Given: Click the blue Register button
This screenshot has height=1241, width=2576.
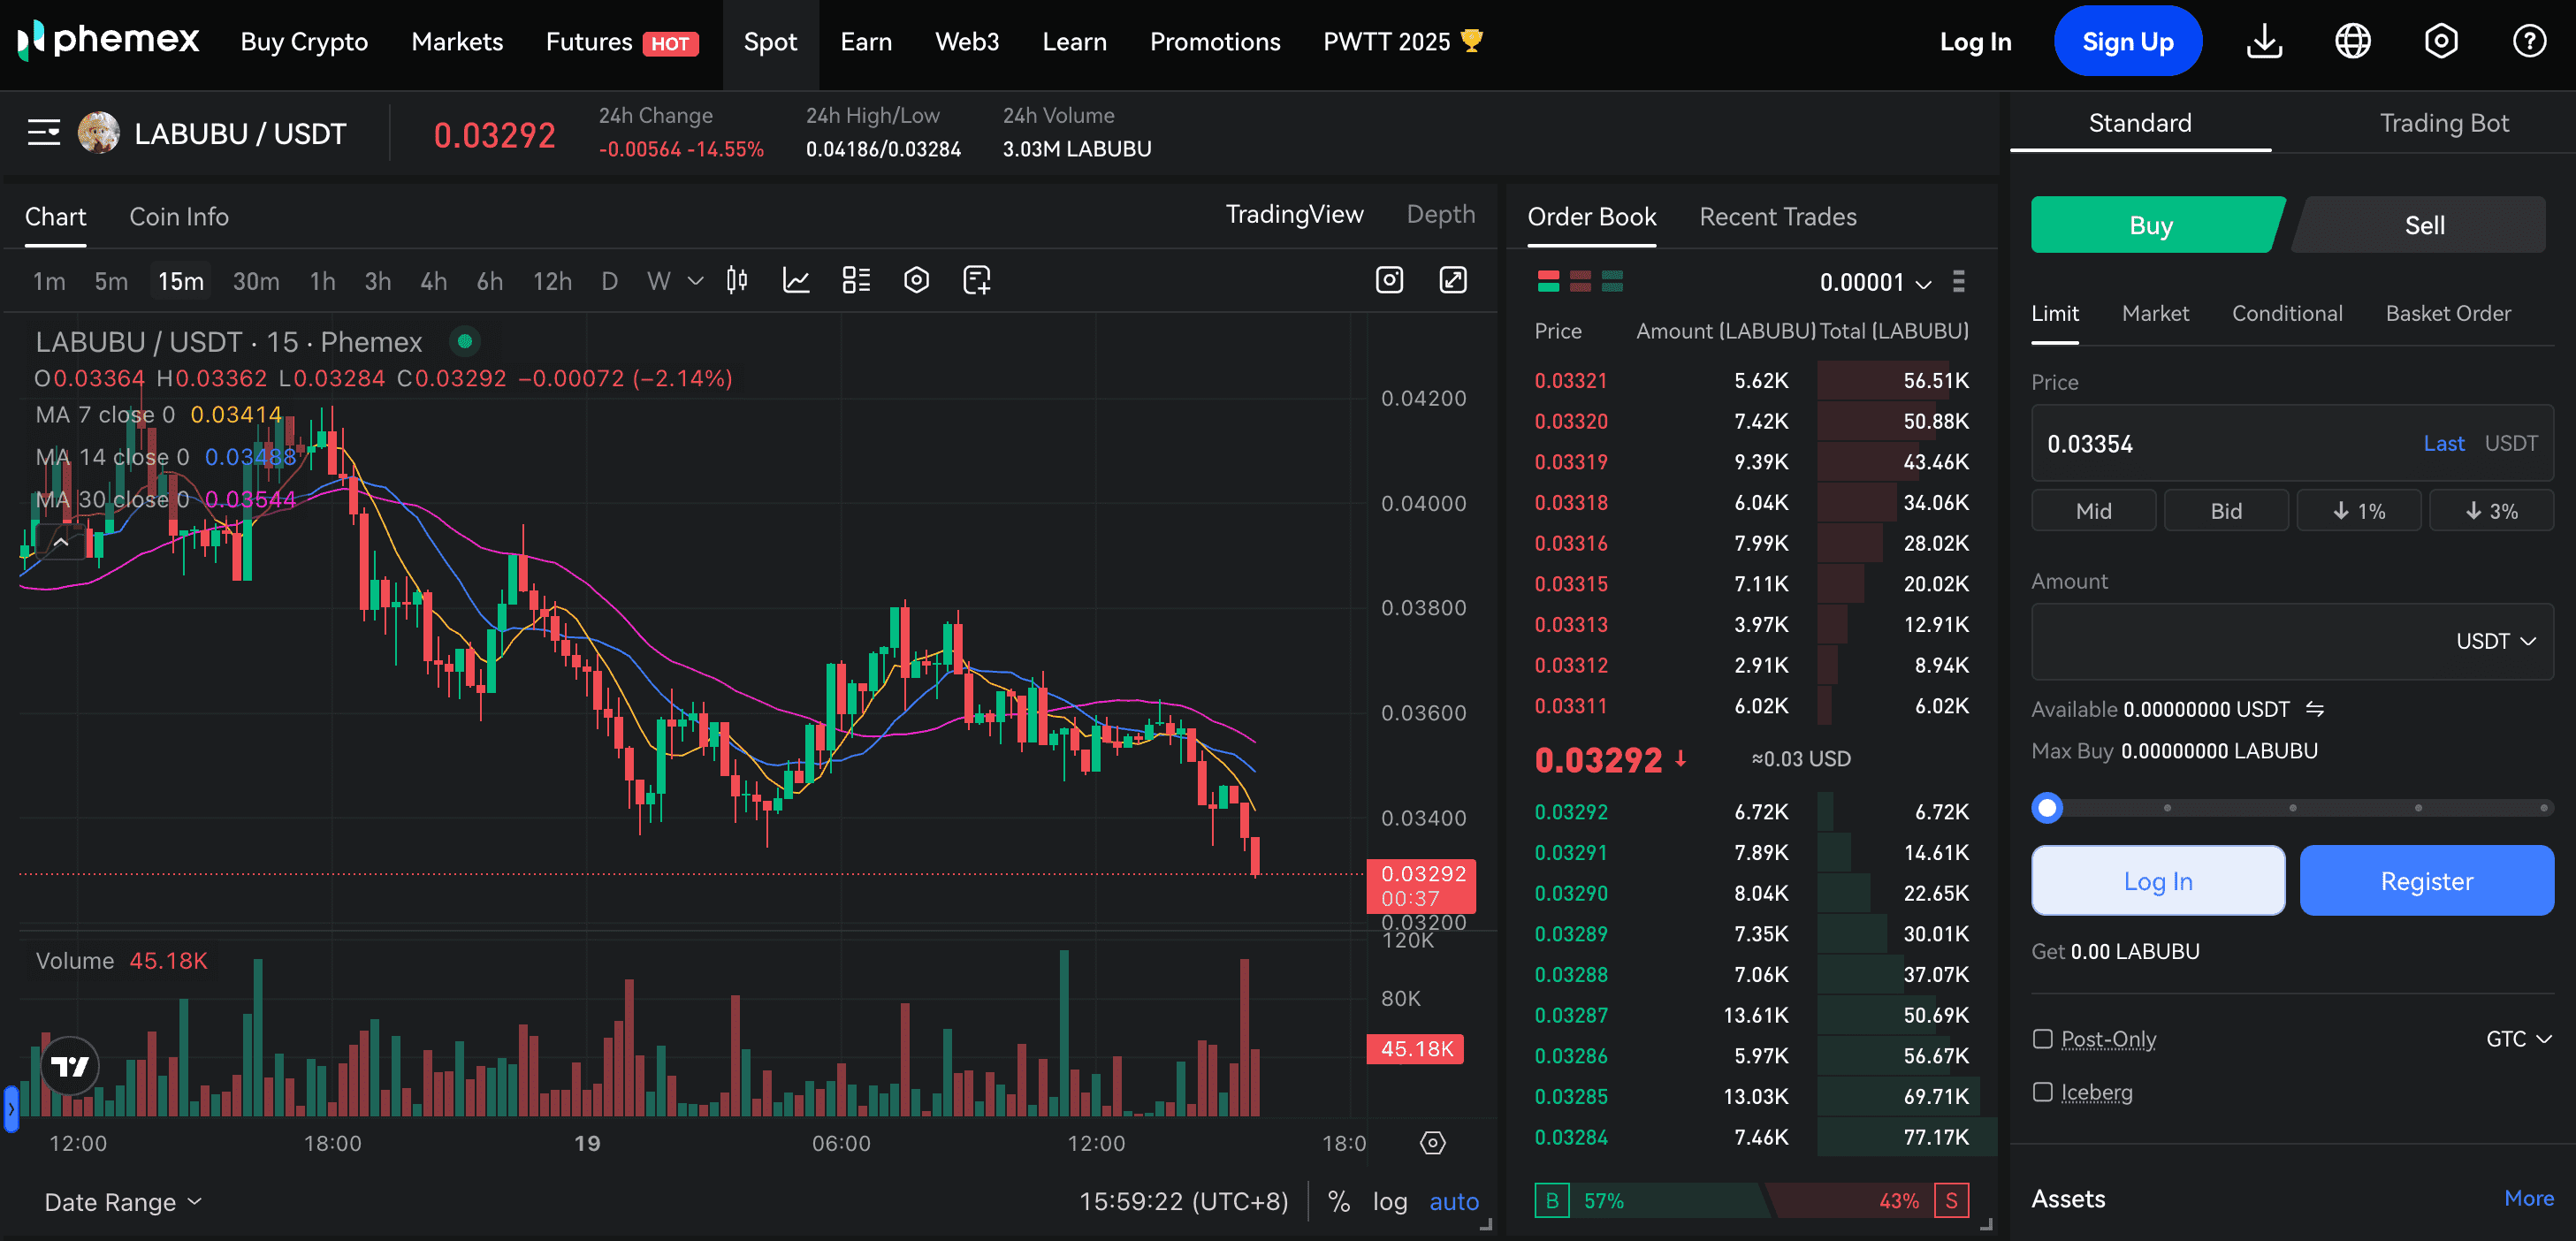Looking at the screenshot, I should click(2426, 881).
